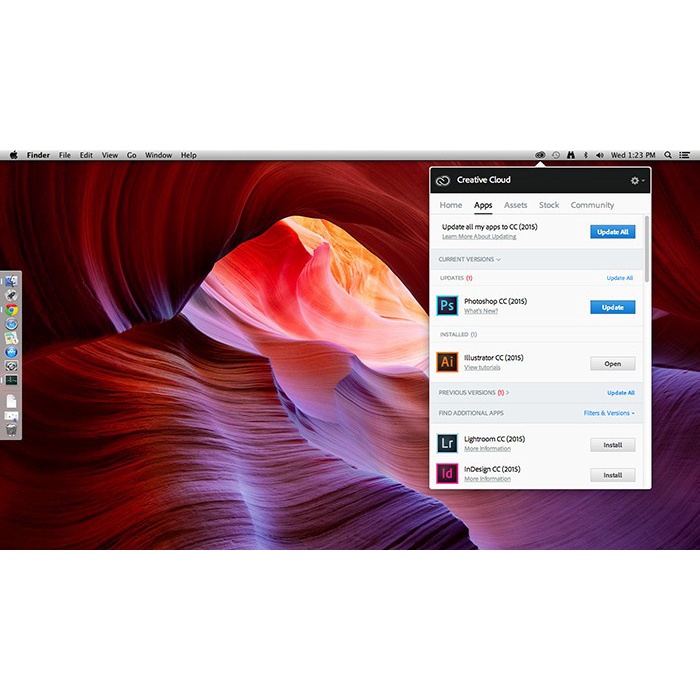Open What's New? link under Photoshop

click(x=481, y=311)
